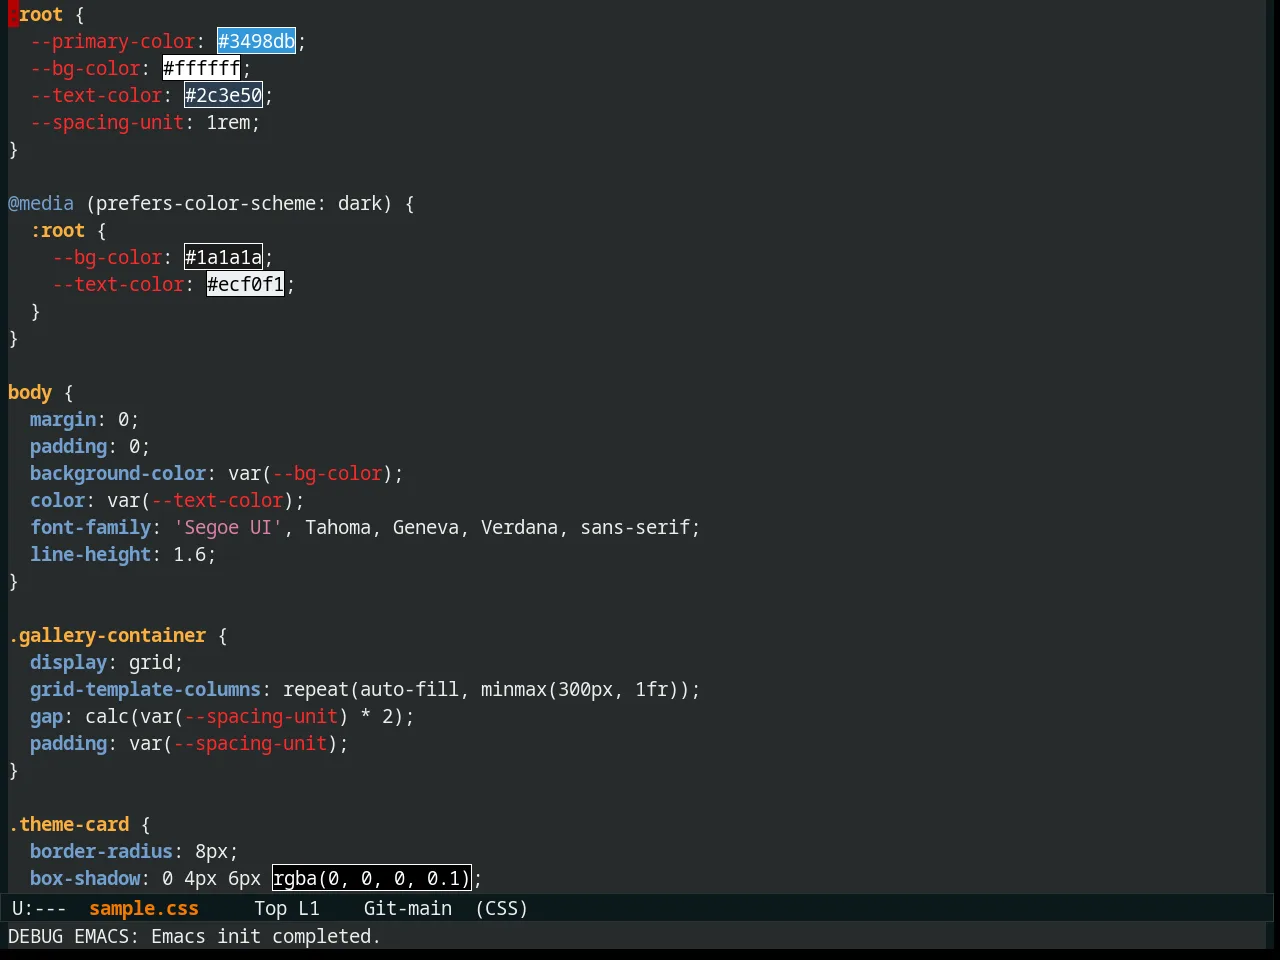Click the nested :root selector inside @media
This screenshot has width=1280, height=960.
tap(57, 230)
